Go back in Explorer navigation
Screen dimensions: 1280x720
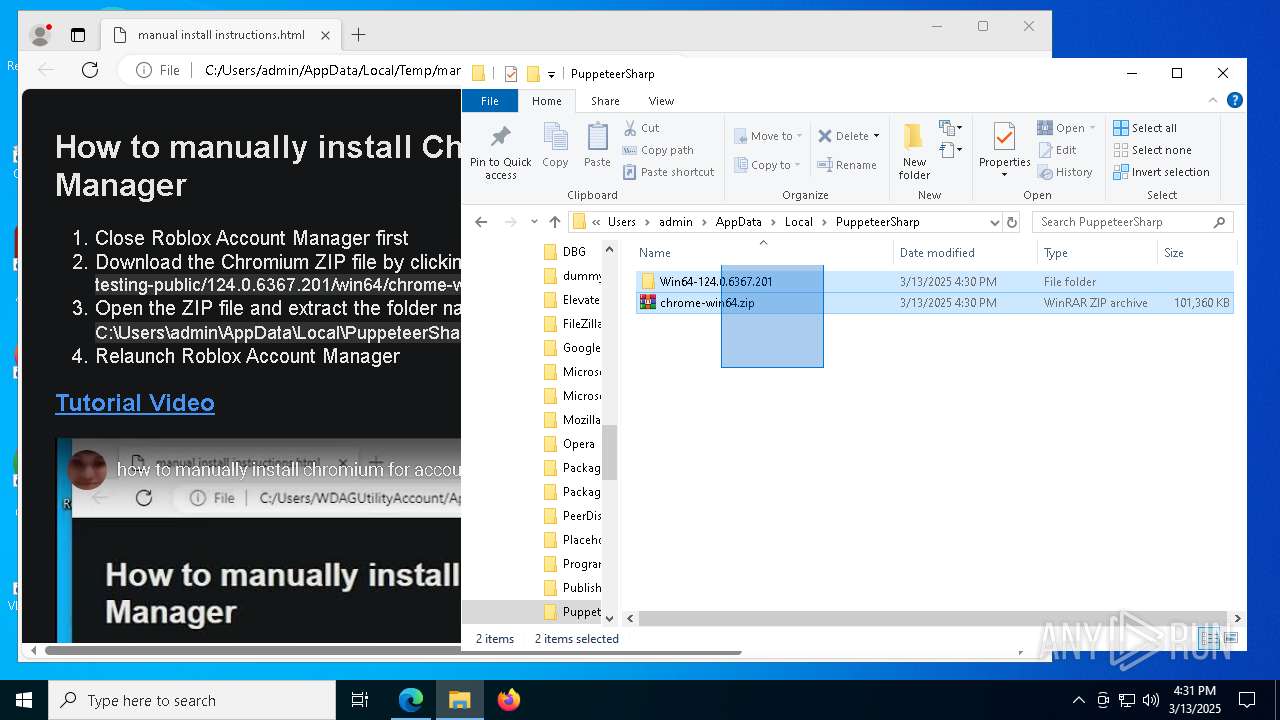click(x=481, y=222)
